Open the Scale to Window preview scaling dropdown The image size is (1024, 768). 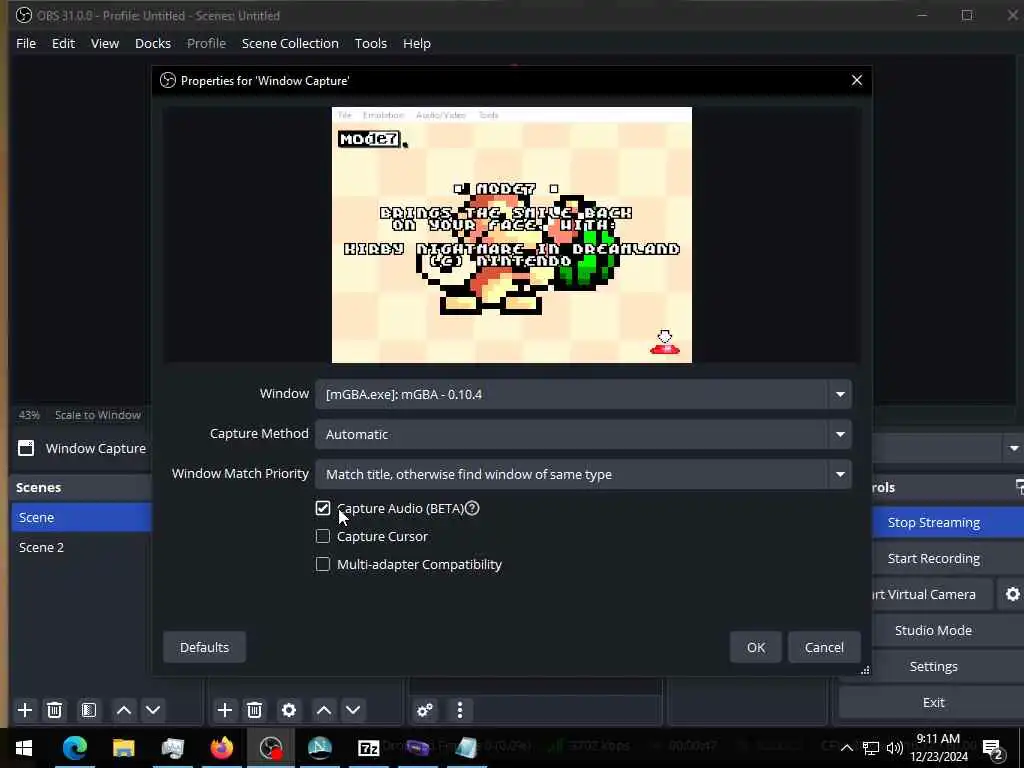pos(98,415)
